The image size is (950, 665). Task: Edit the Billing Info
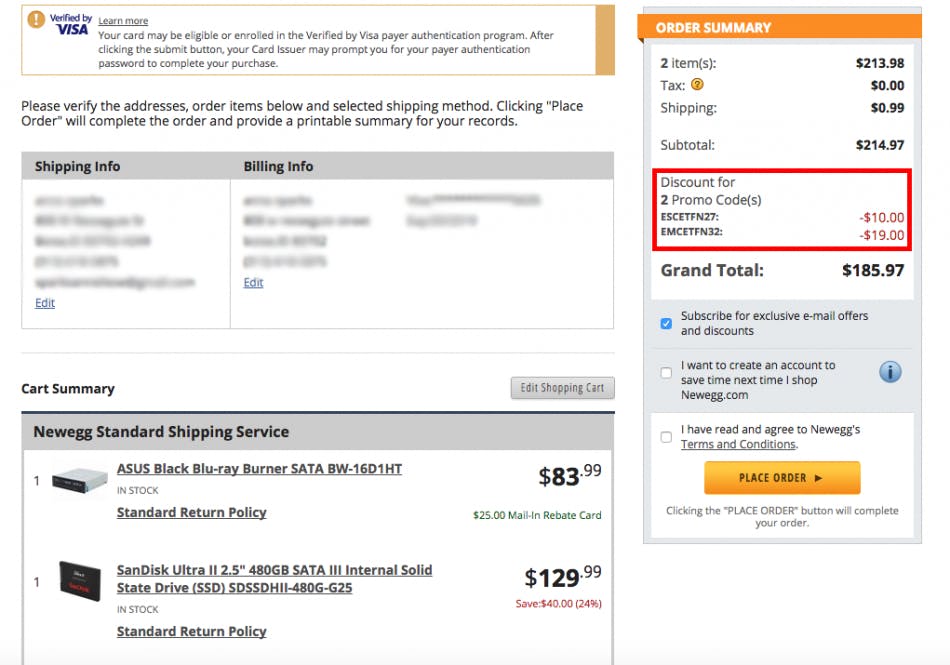click(253, 282)
